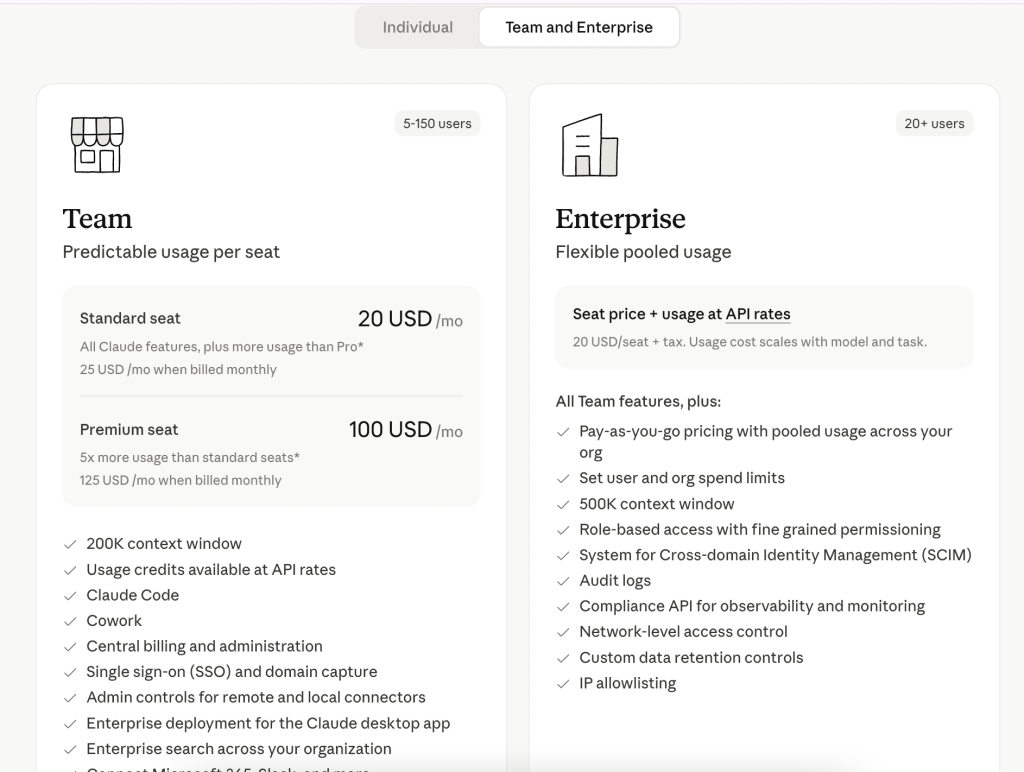Image resolution: width=1024 pixels, height=772 pixels.
Task: Click the 100 USD /mo price
Action: [x=406, y=430]
